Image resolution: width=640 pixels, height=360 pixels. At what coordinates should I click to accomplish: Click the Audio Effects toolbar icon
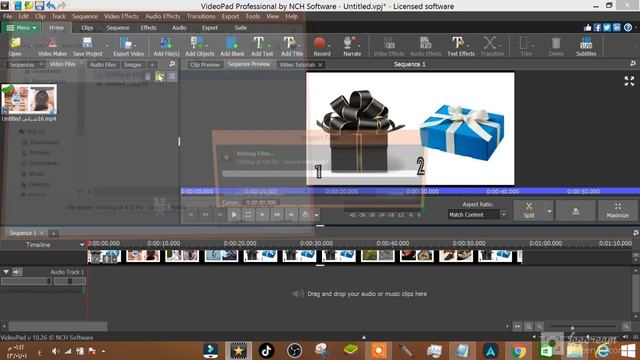tap(425, 46)
